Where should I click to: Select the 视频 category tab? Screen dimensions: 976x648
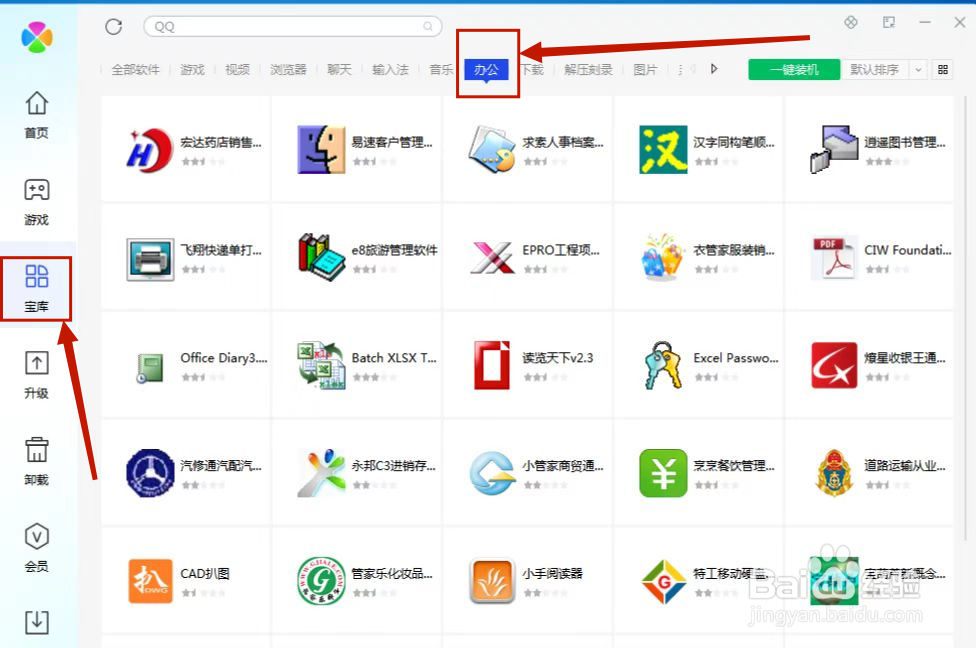(237, 70)
